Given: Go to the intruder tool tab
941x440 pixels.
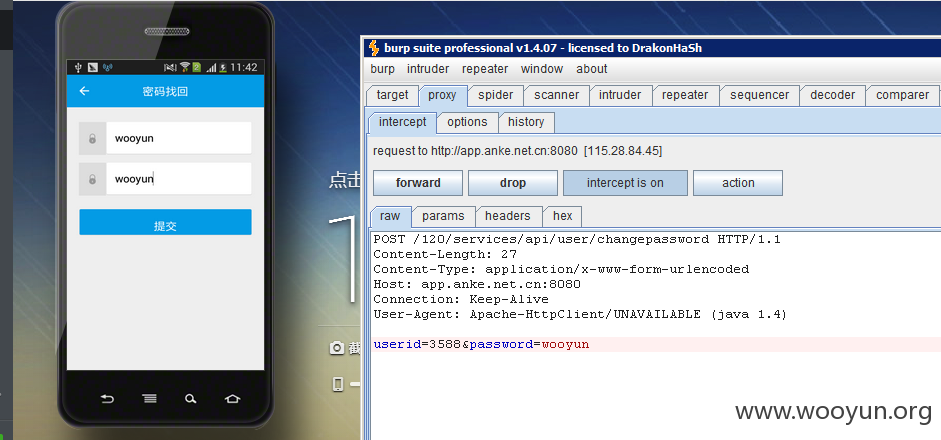Looking at the screenshot, I should pyautogui.click(x=620, y=95).
